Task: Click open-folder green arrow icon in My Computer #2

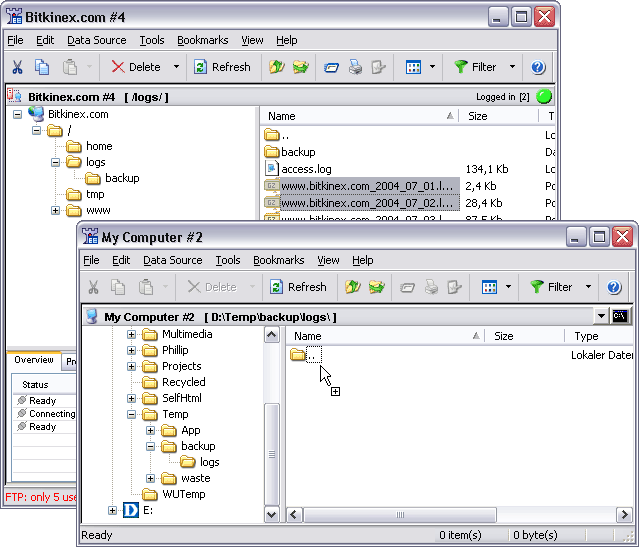Action: 377,287
